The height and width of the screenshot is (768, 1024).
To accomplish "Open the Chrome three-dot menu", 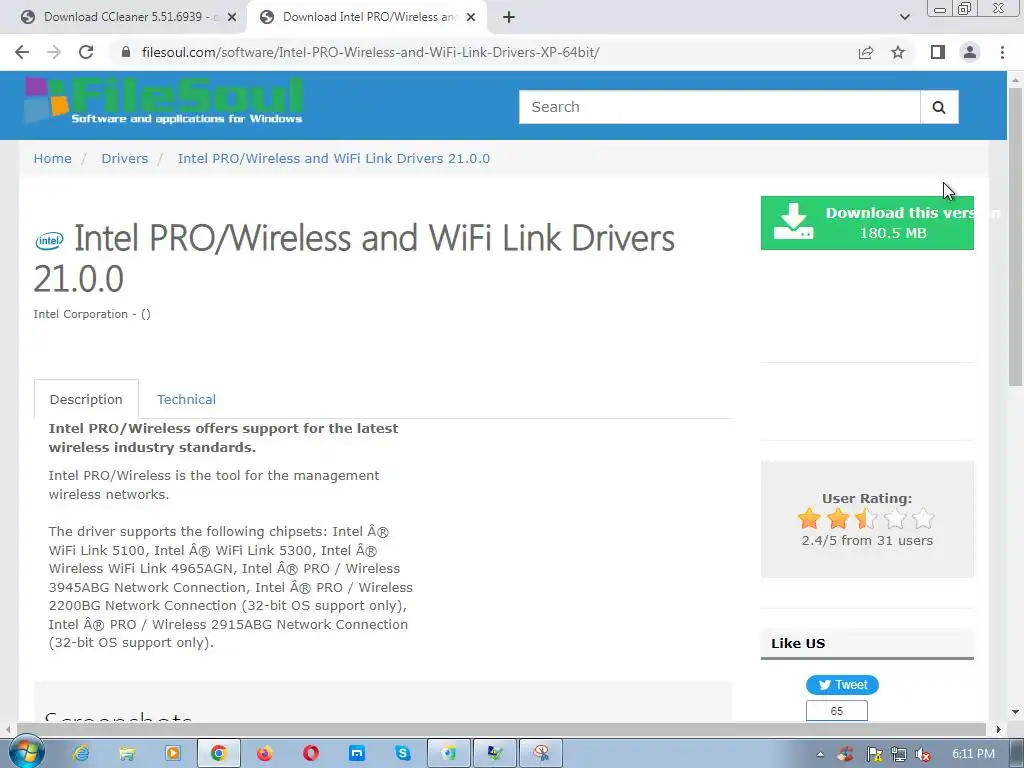I will [x=1002, y=52].
